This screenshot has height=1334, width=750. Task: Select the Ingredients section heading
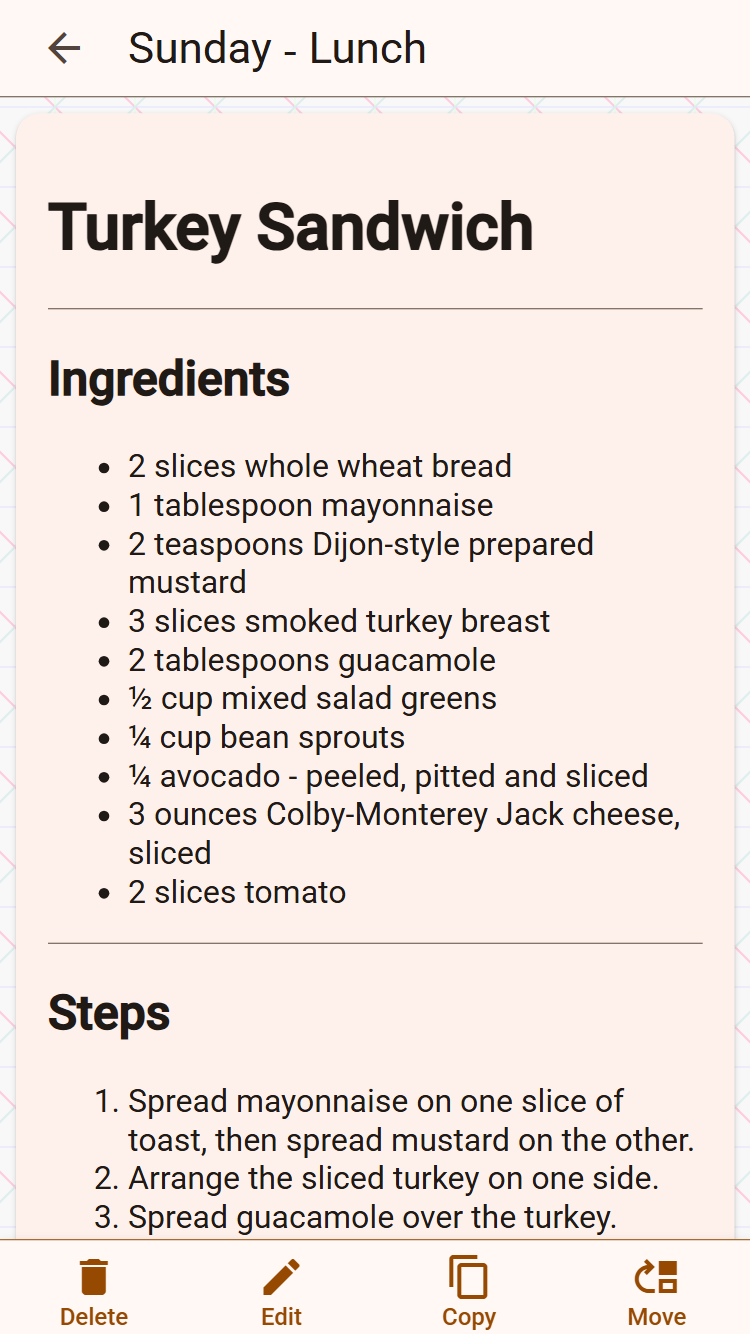point(169,379)
